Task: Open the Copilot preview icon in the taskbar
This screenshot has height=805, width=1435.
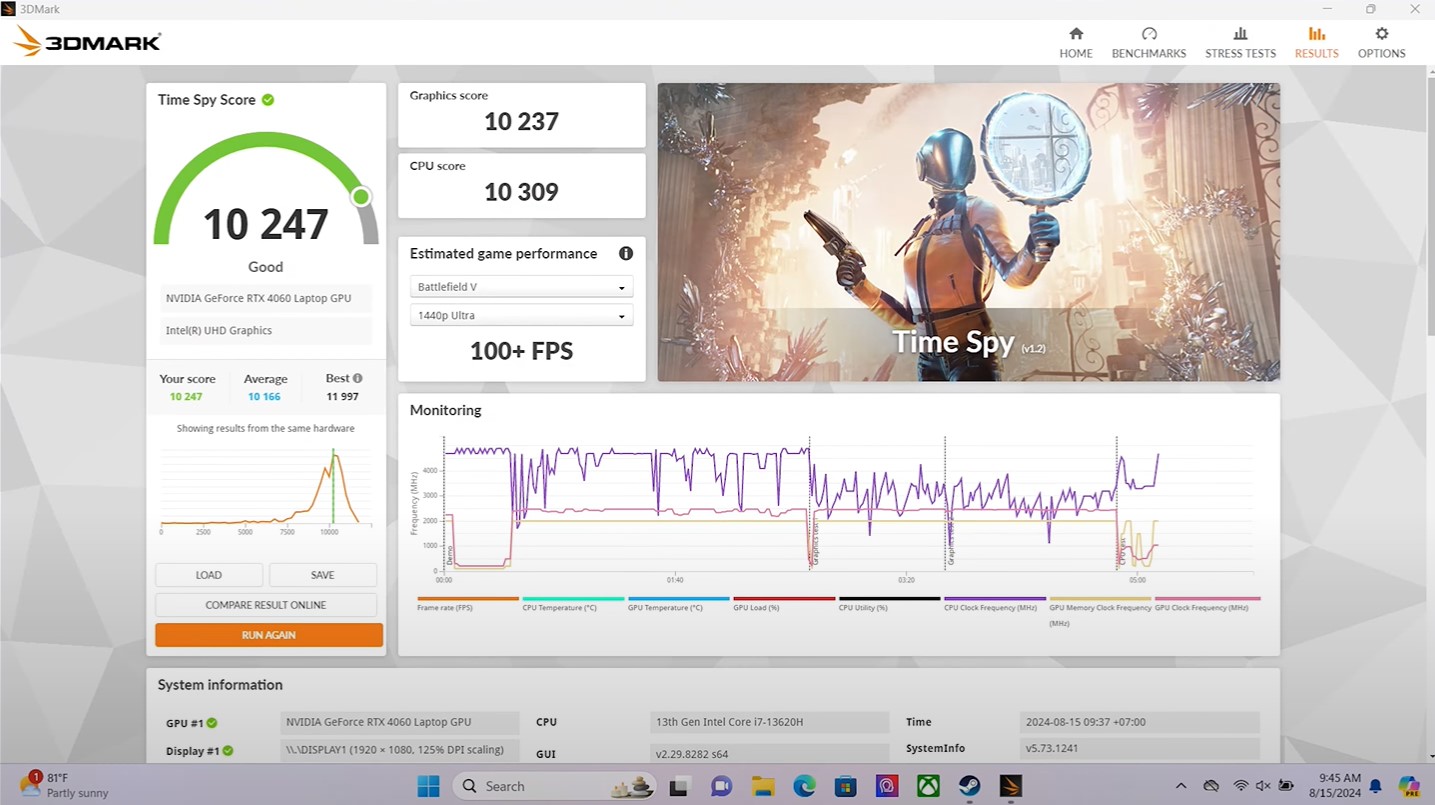Action: tap(1409, 786)
